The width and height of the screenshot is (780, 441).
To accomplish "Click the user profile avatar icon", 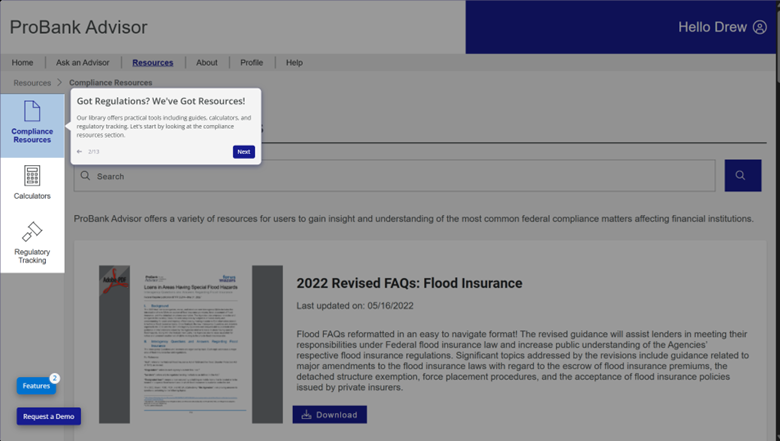I will [x=760, y=27].
